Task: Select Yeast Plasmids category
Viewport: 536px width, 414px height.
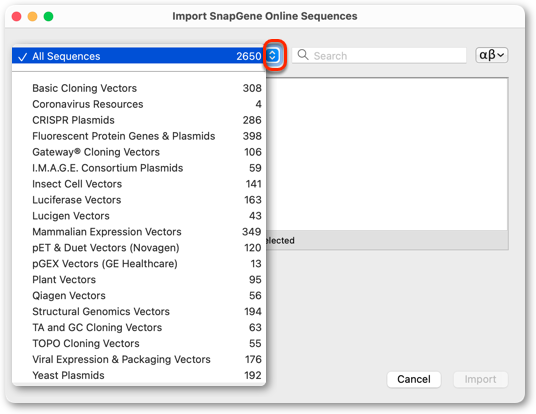Action: point(139,375)
